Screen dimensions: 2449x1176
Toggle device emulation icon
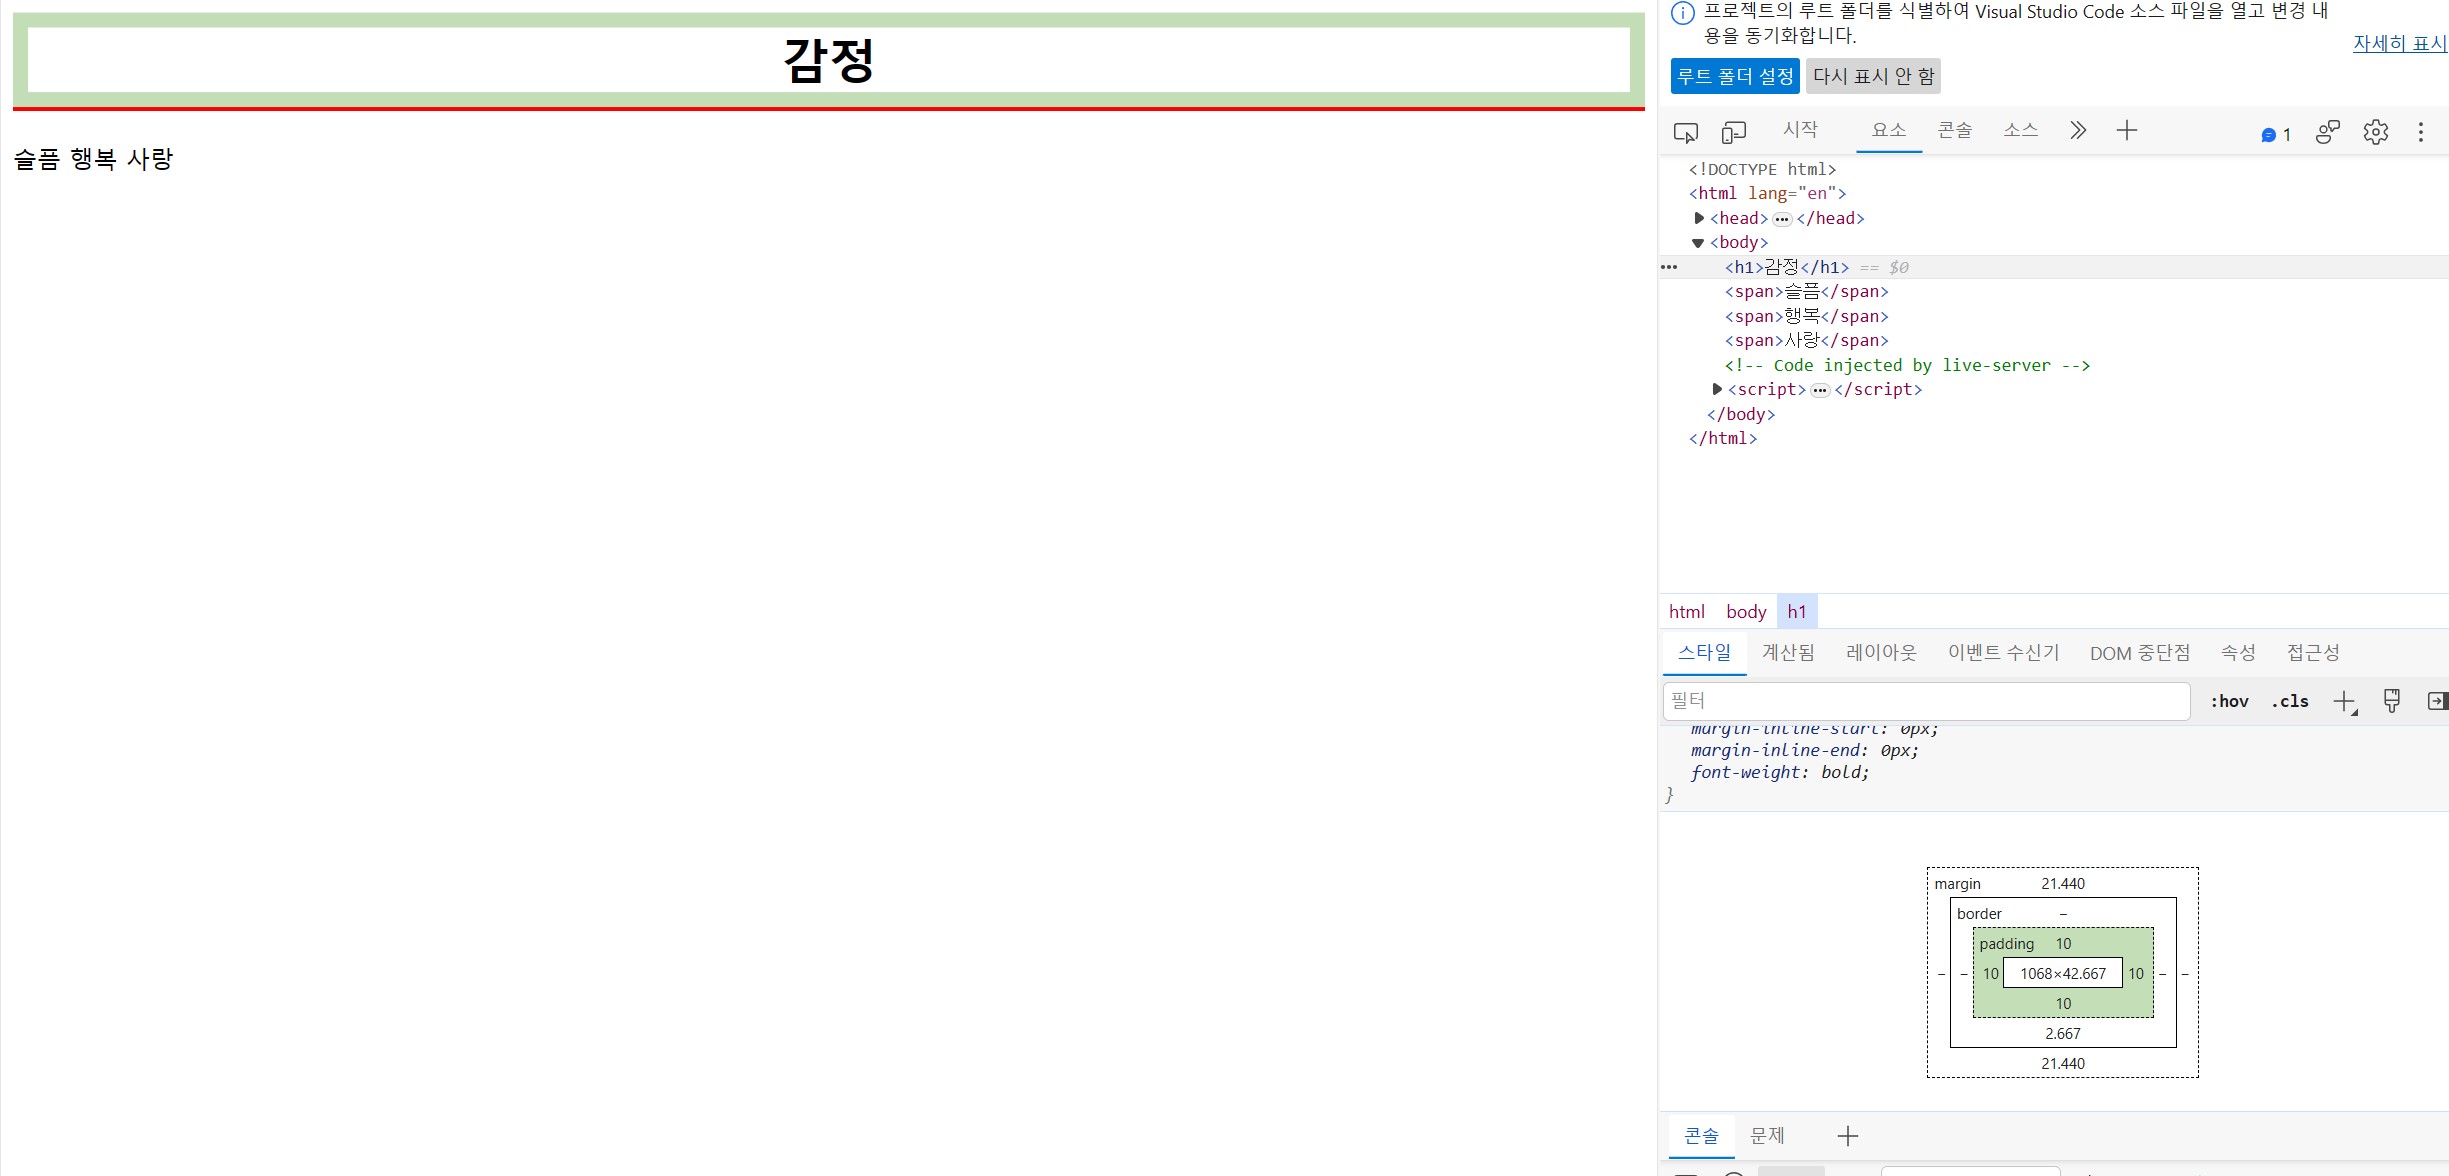point(1733,132)
